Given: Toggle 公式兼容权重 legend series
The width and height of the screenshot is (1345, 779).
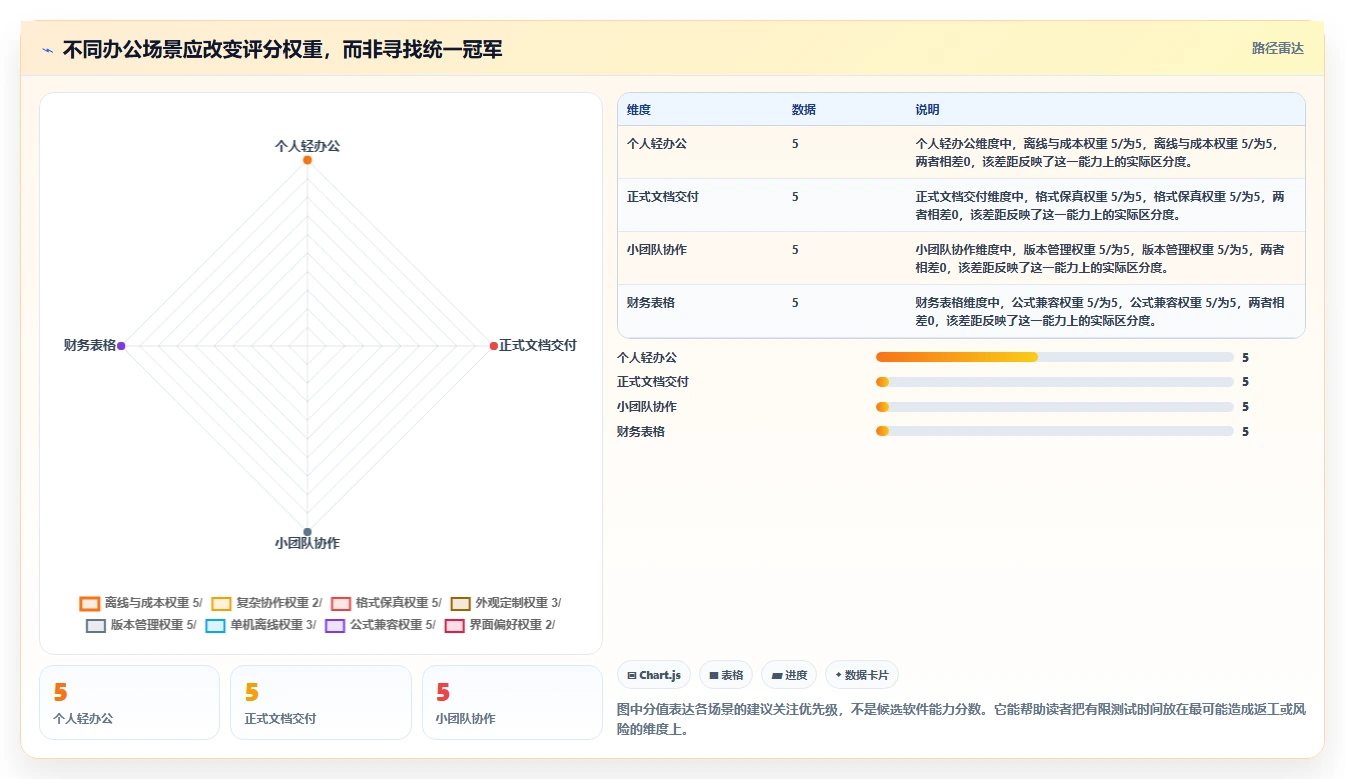Looking at the screenshot, I should pyautogui.click(x=380, y=625).
